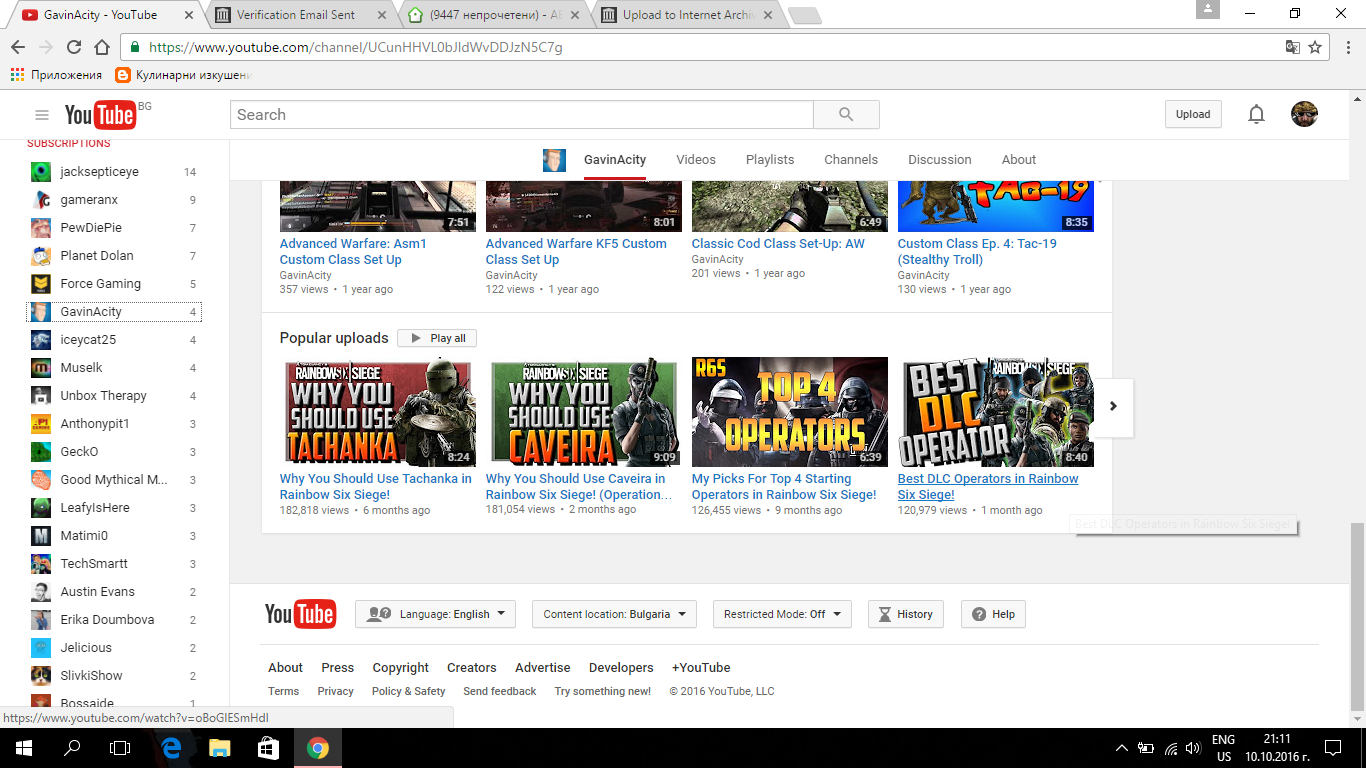1366x768 pixels.
Task: Expand the Language: English dropdown
Action: (x=435, y=614)
